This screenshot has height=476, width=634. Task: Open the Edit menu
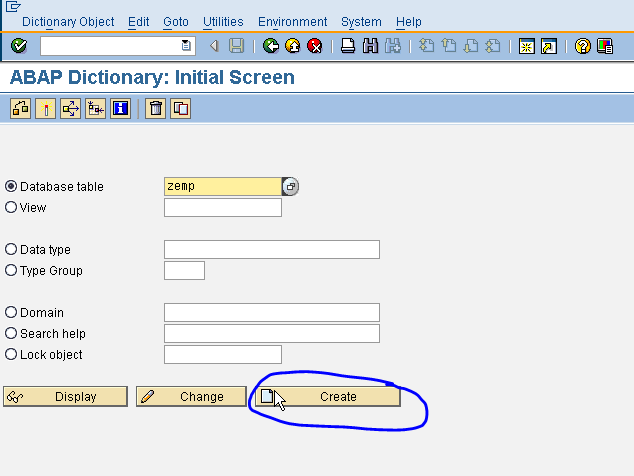[138, 22]
